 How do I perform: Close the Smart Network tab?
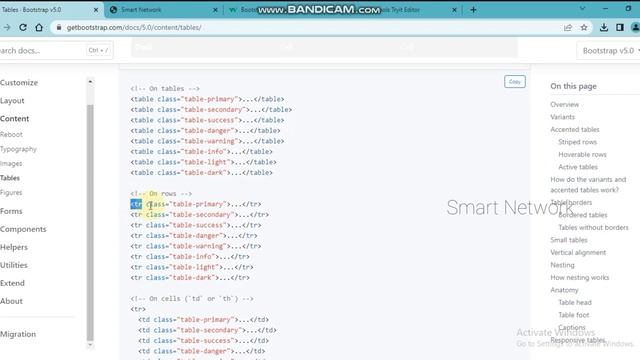(x=215, y=9)
